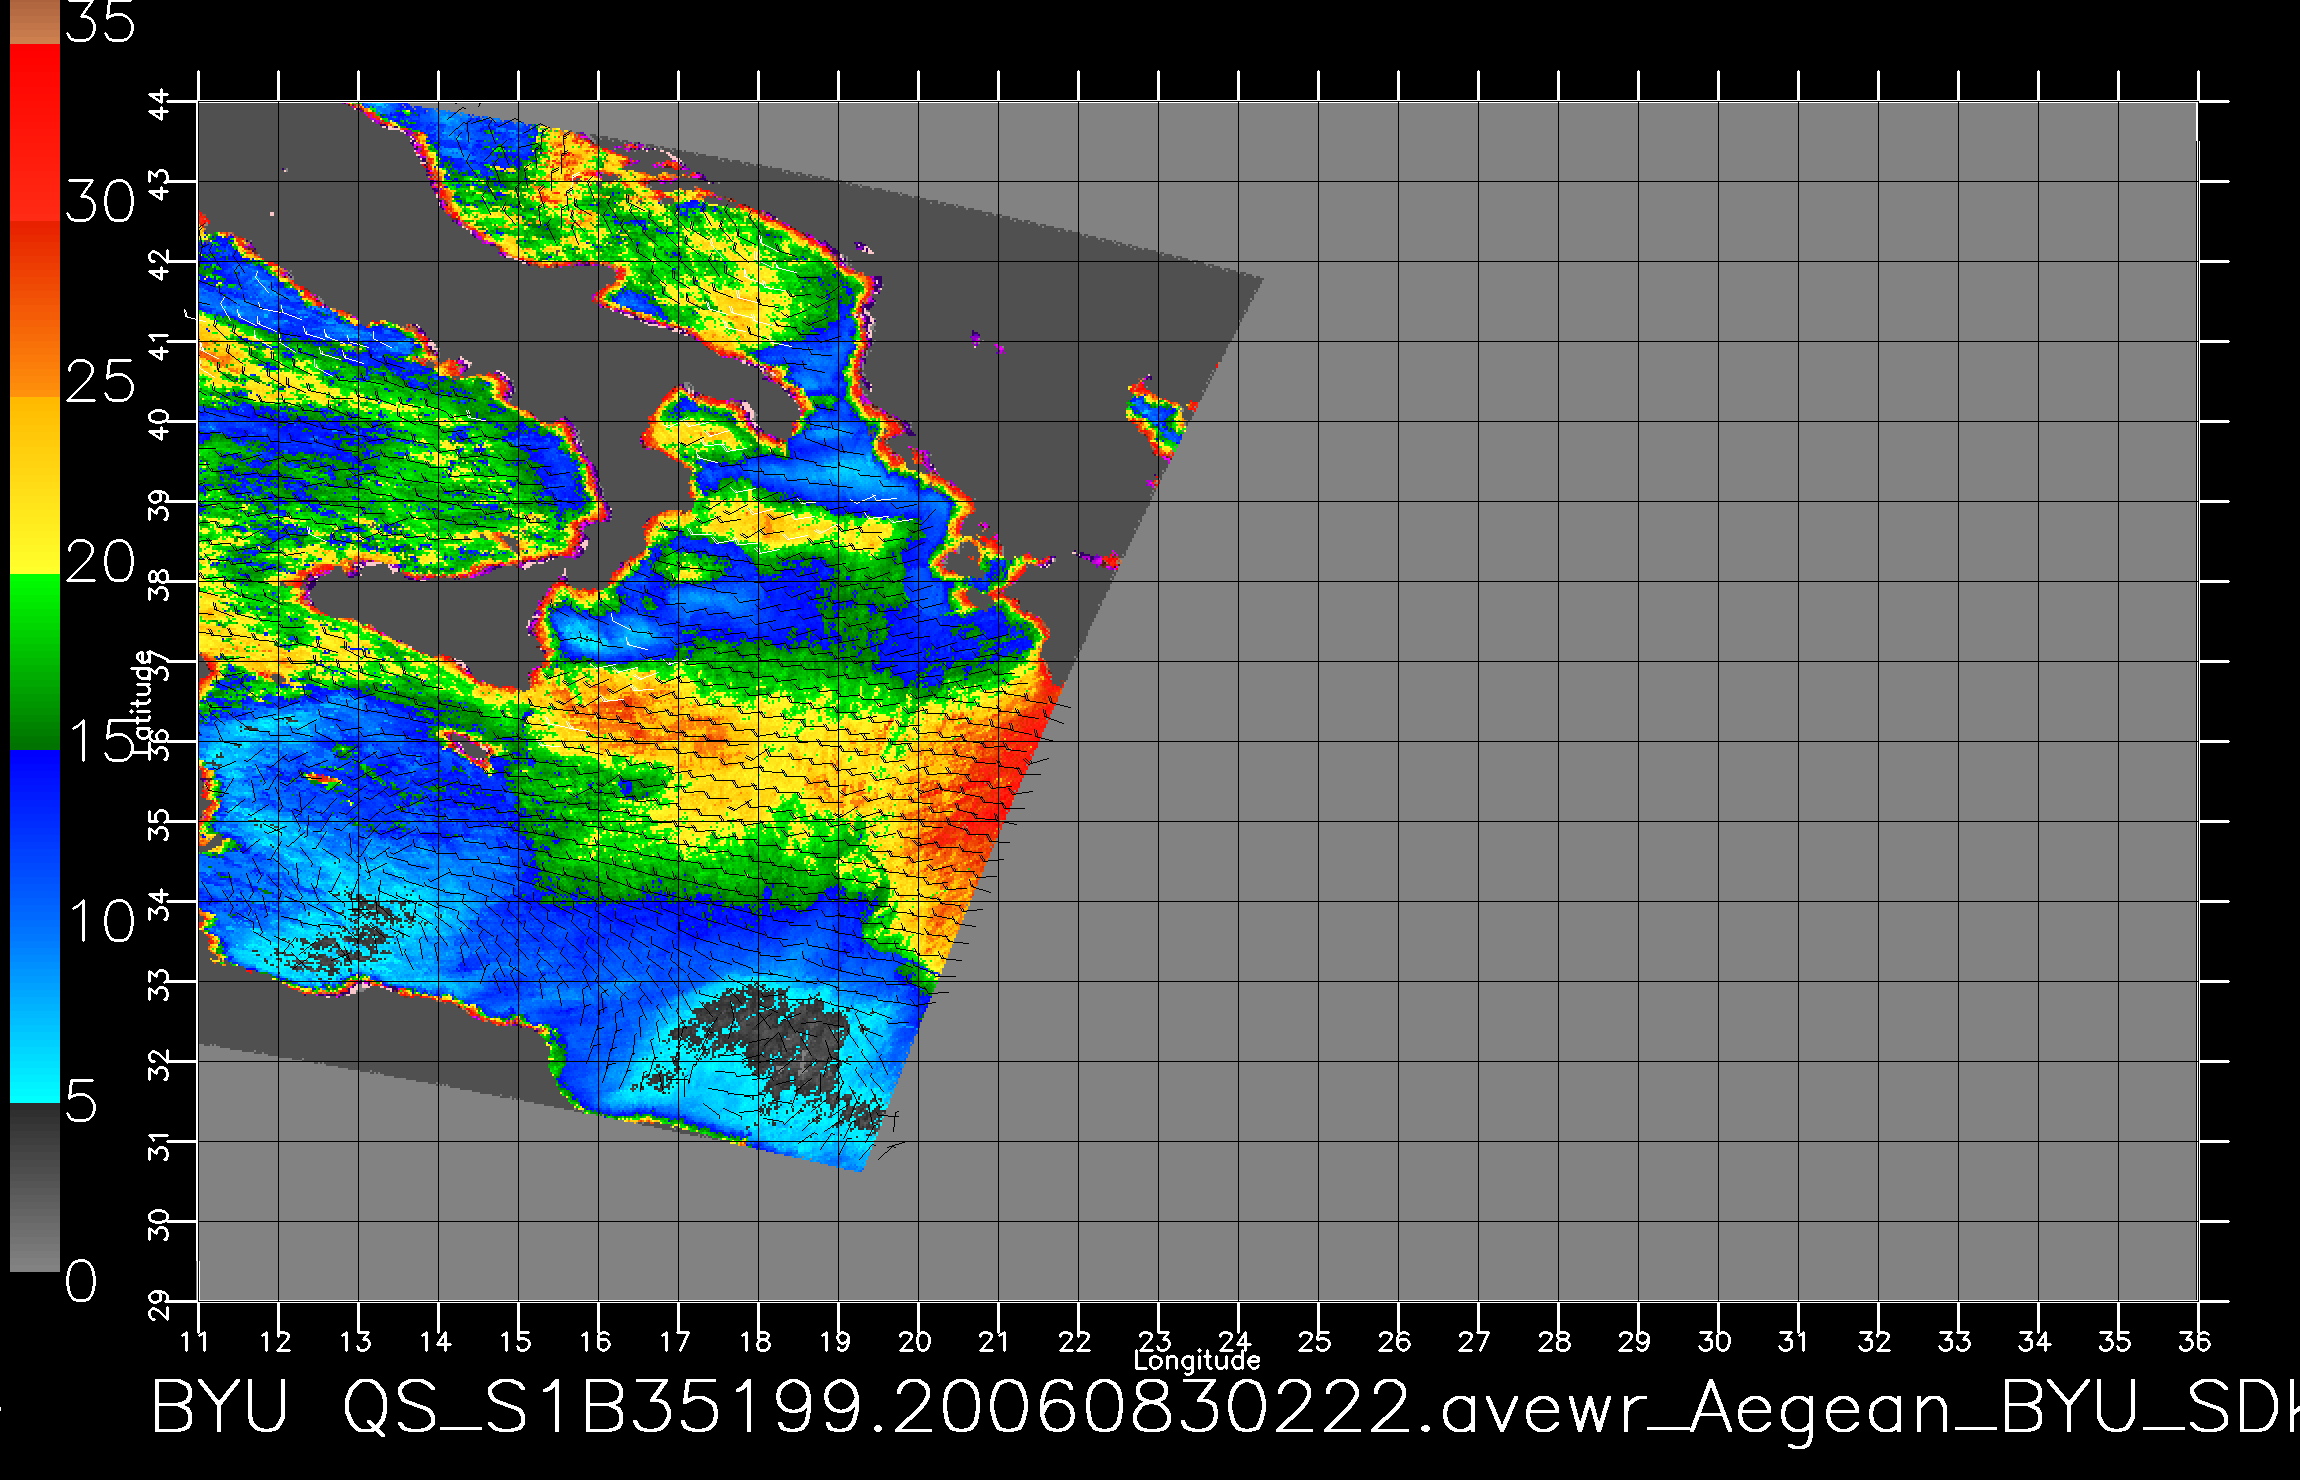
Task: Click latitude tick label 33
Action: click(x=160, y=983)
